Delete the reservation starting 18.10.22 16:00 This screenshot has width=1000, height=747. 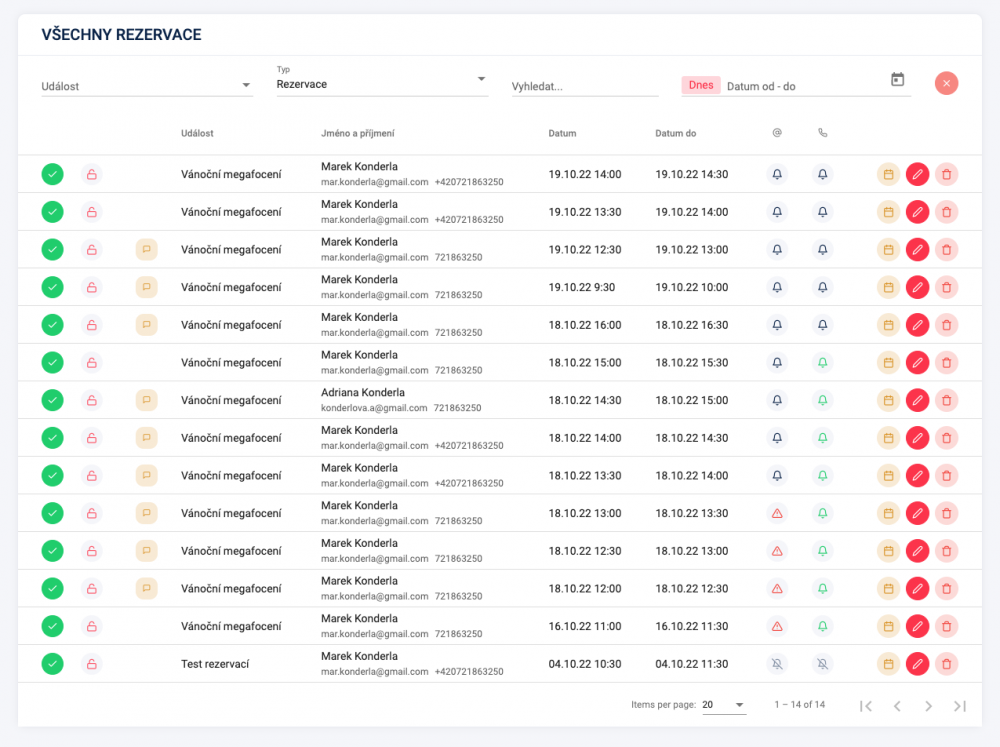946,325
